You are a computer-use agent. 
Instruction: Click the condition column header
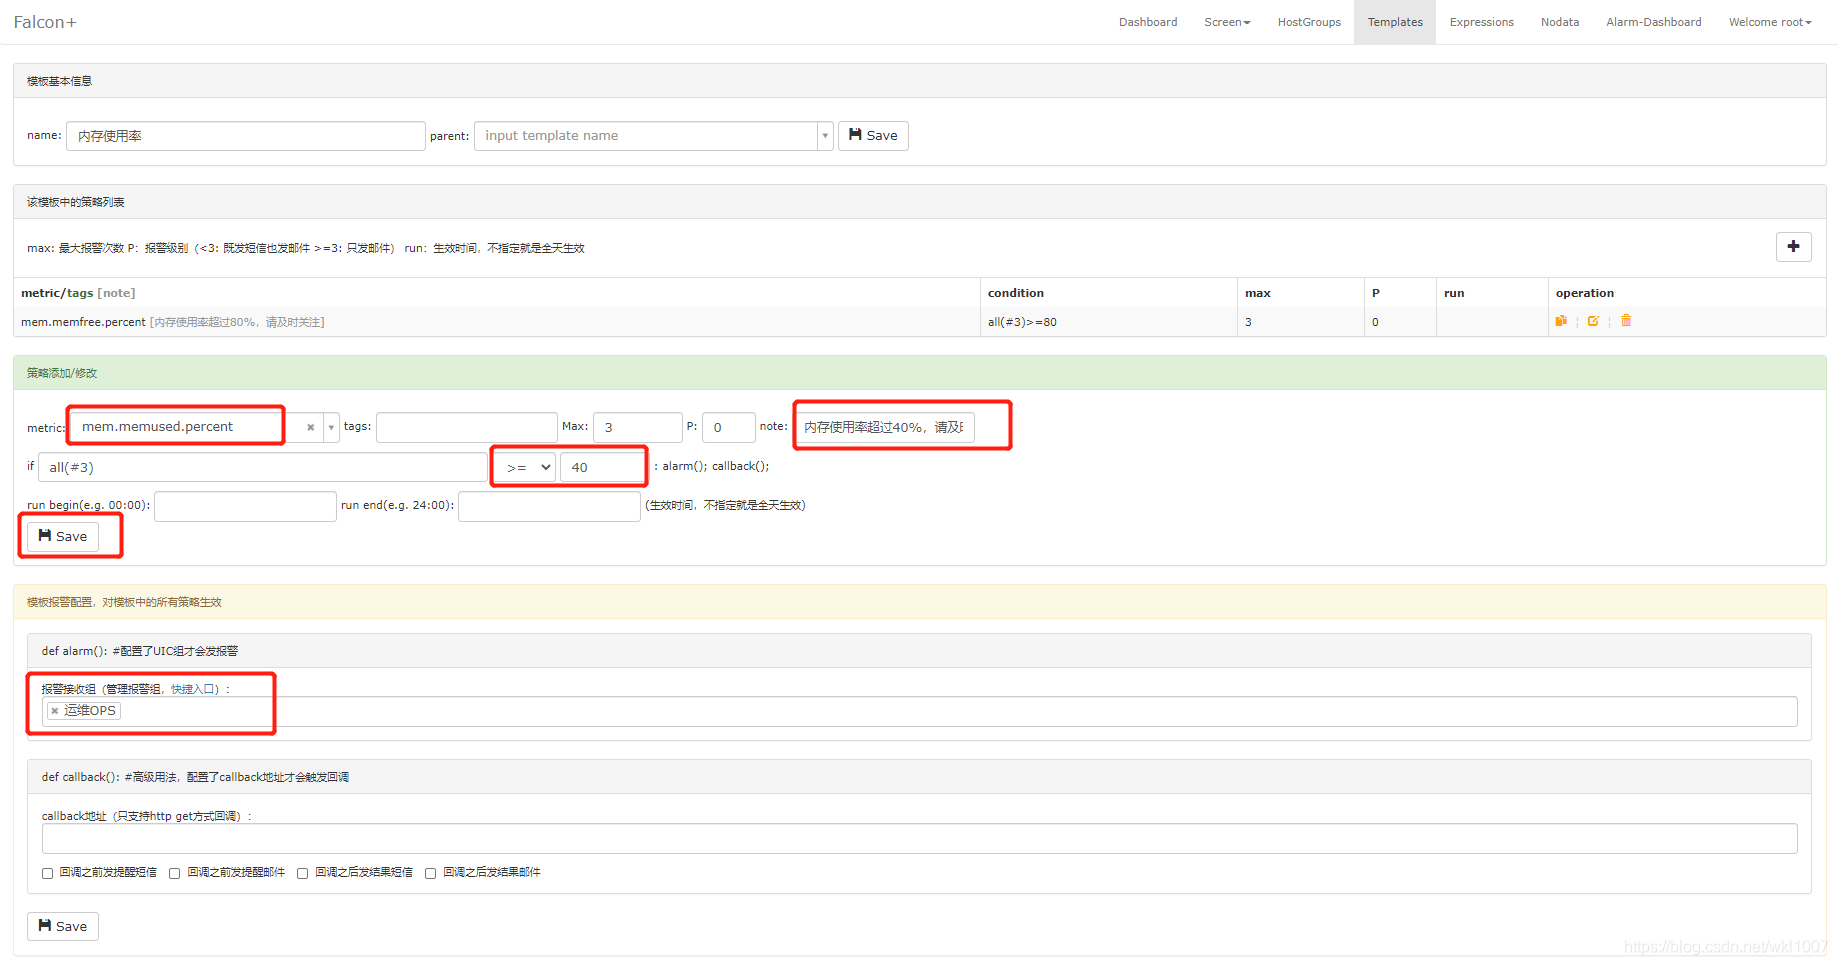click(x=1016, y=293)
